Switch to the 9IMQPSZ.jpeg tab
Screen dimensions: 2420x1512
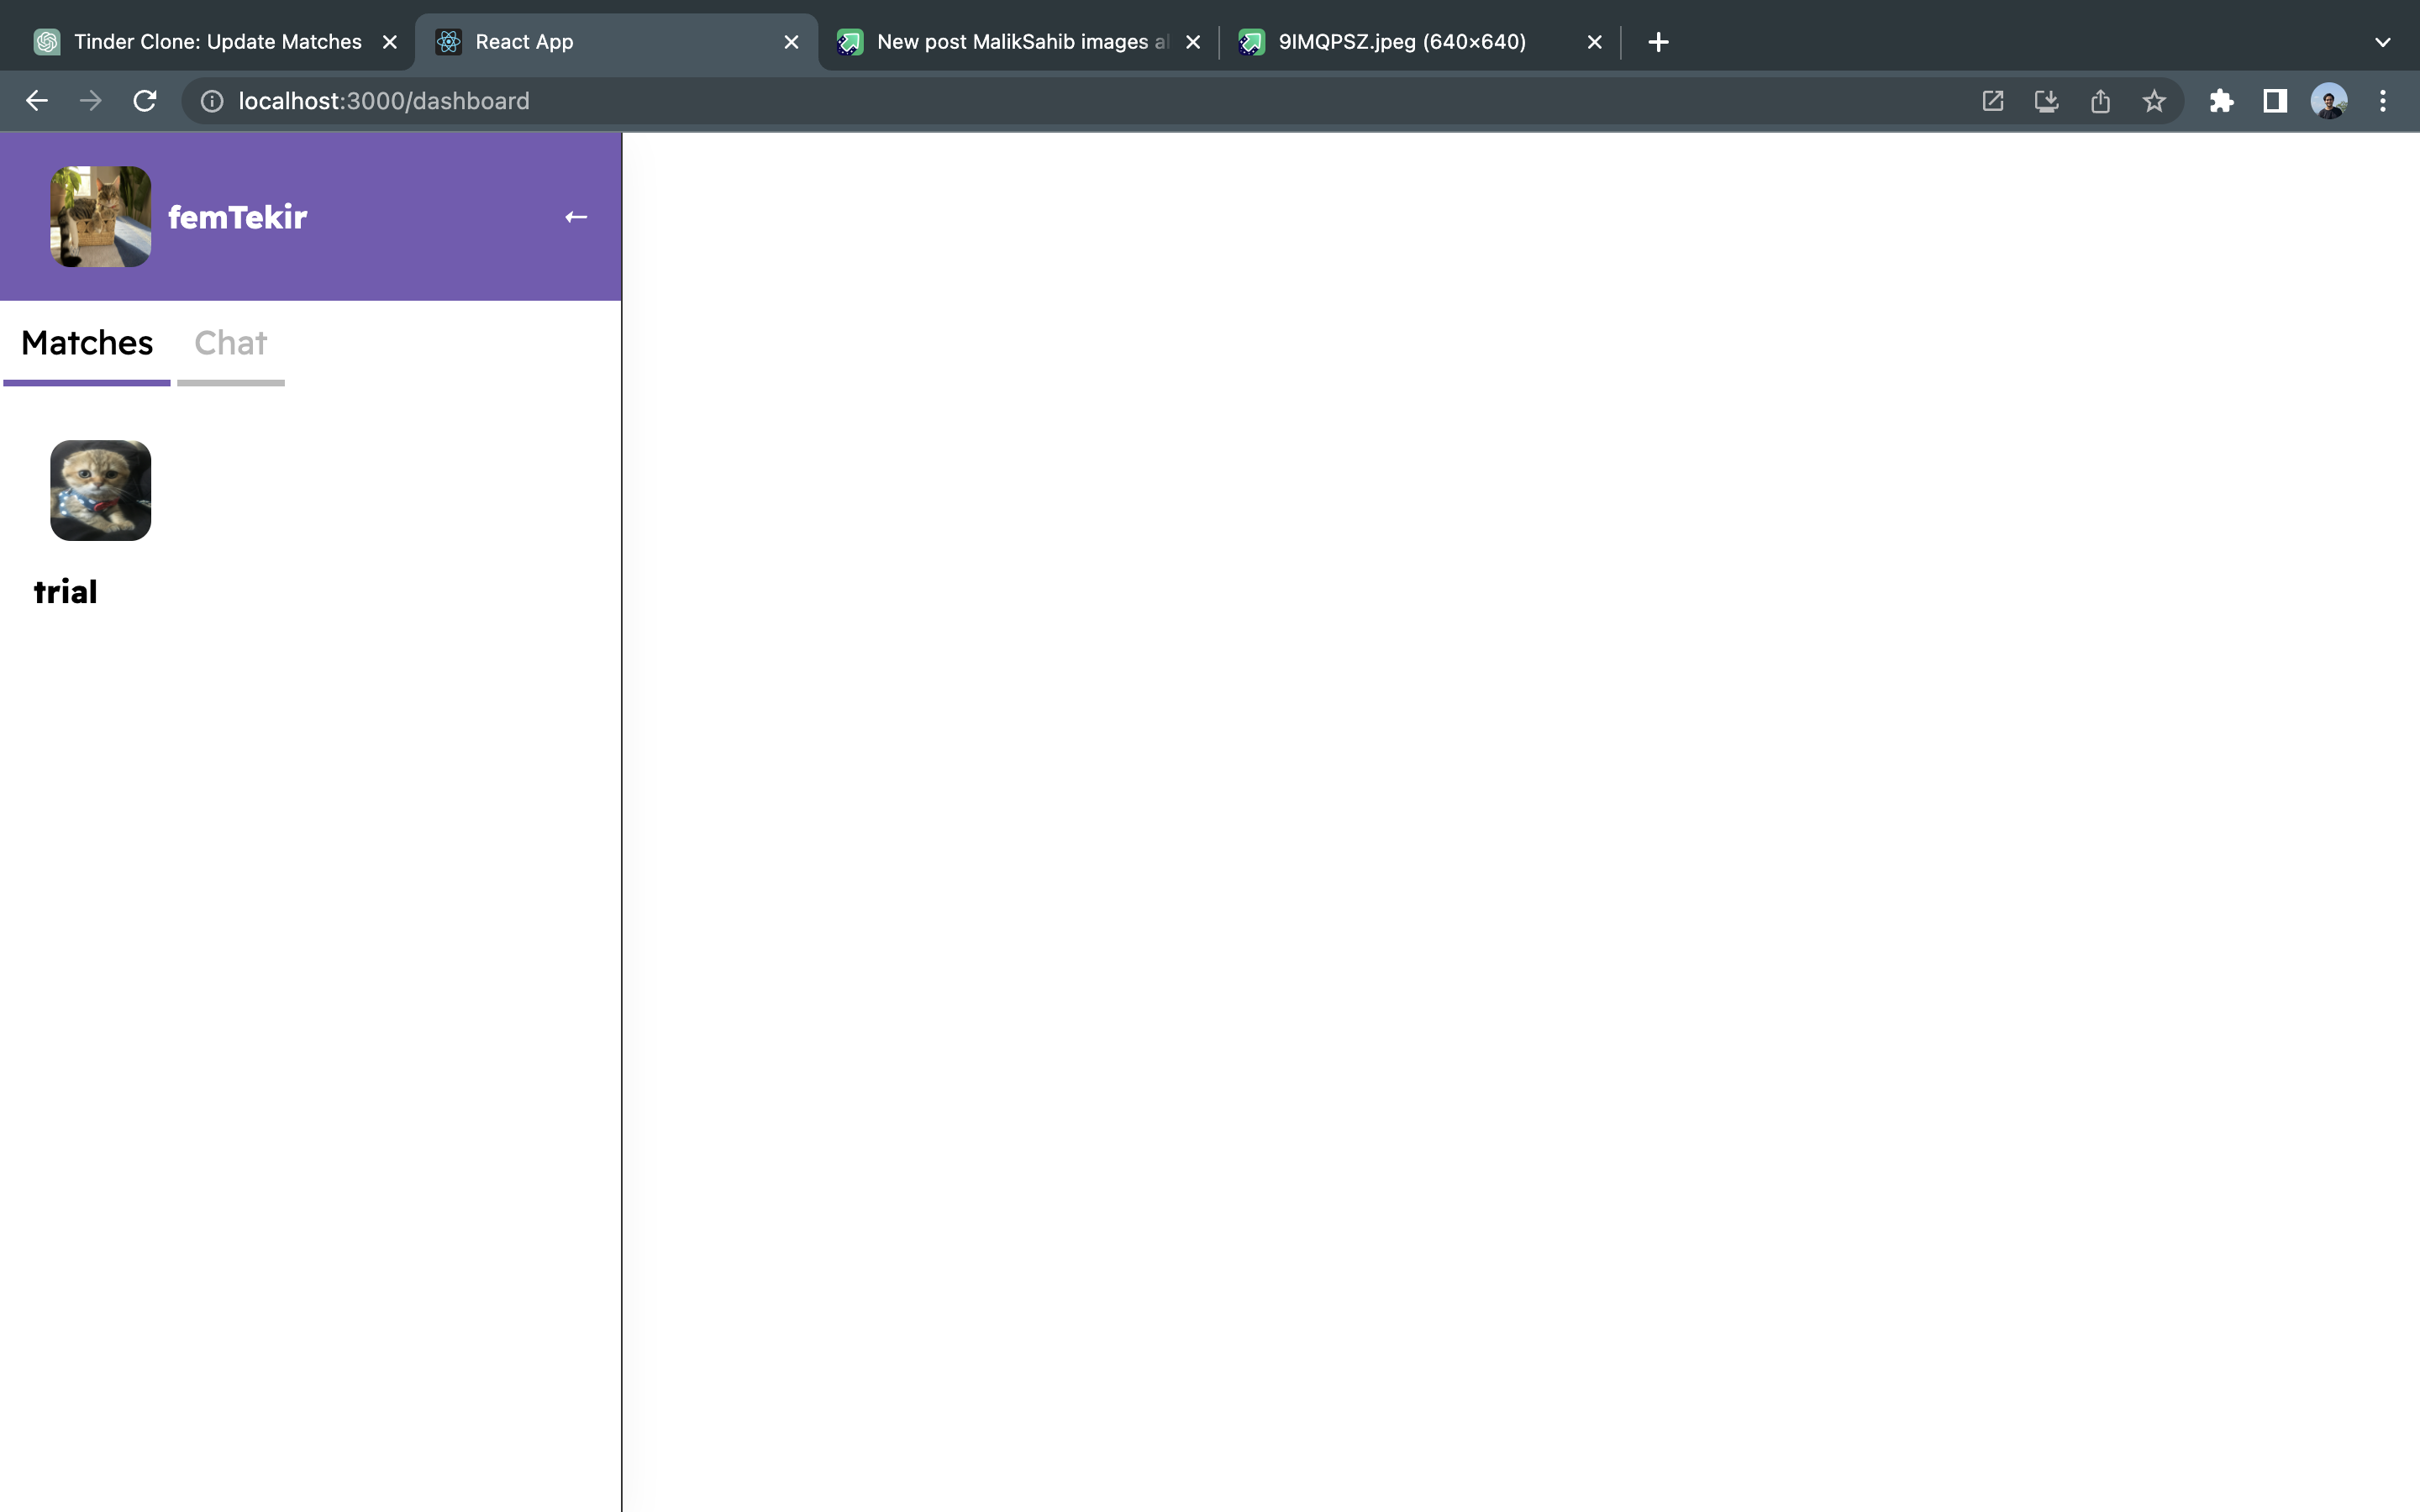coord(1401,42)
